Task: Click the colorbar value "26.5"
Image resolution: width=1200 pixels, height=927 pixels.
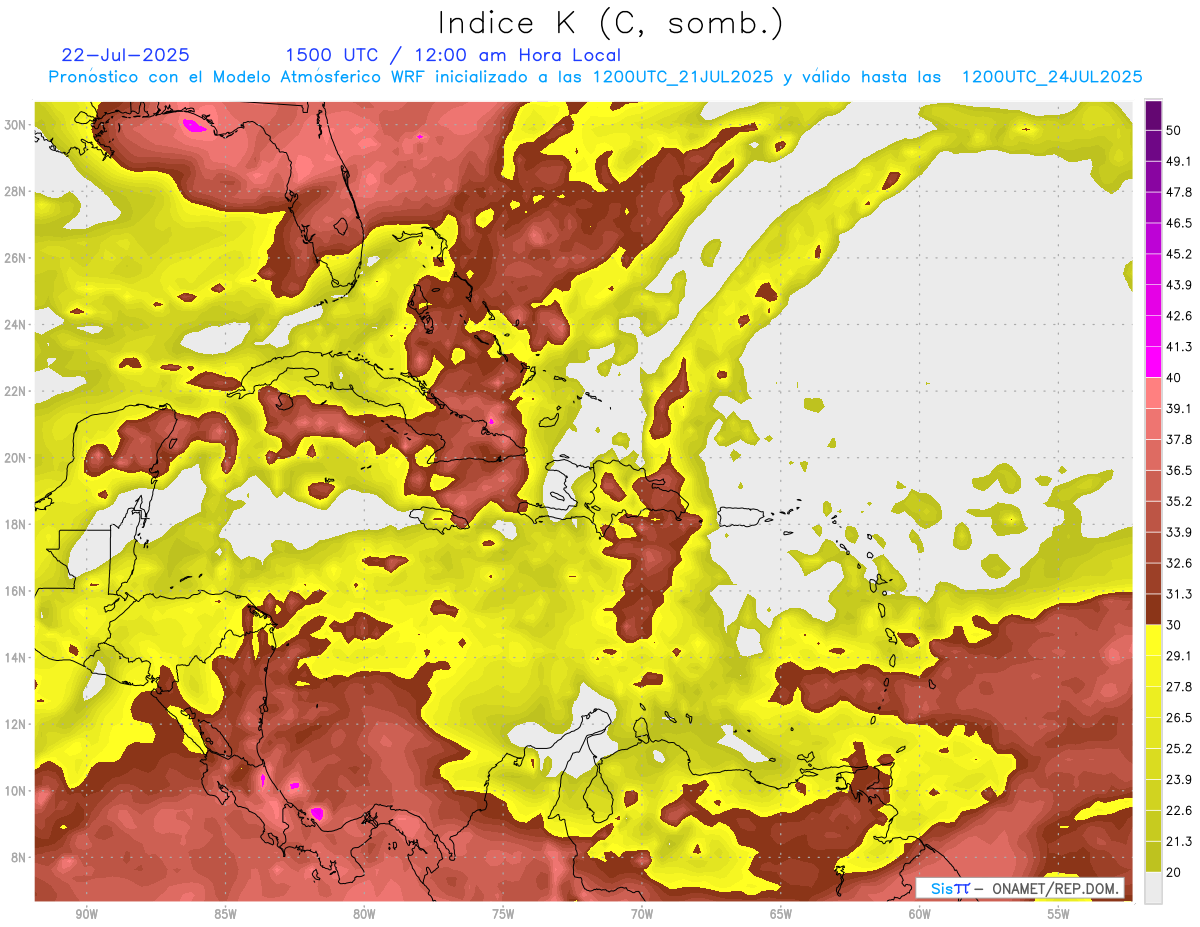Action: (1179, 718)
